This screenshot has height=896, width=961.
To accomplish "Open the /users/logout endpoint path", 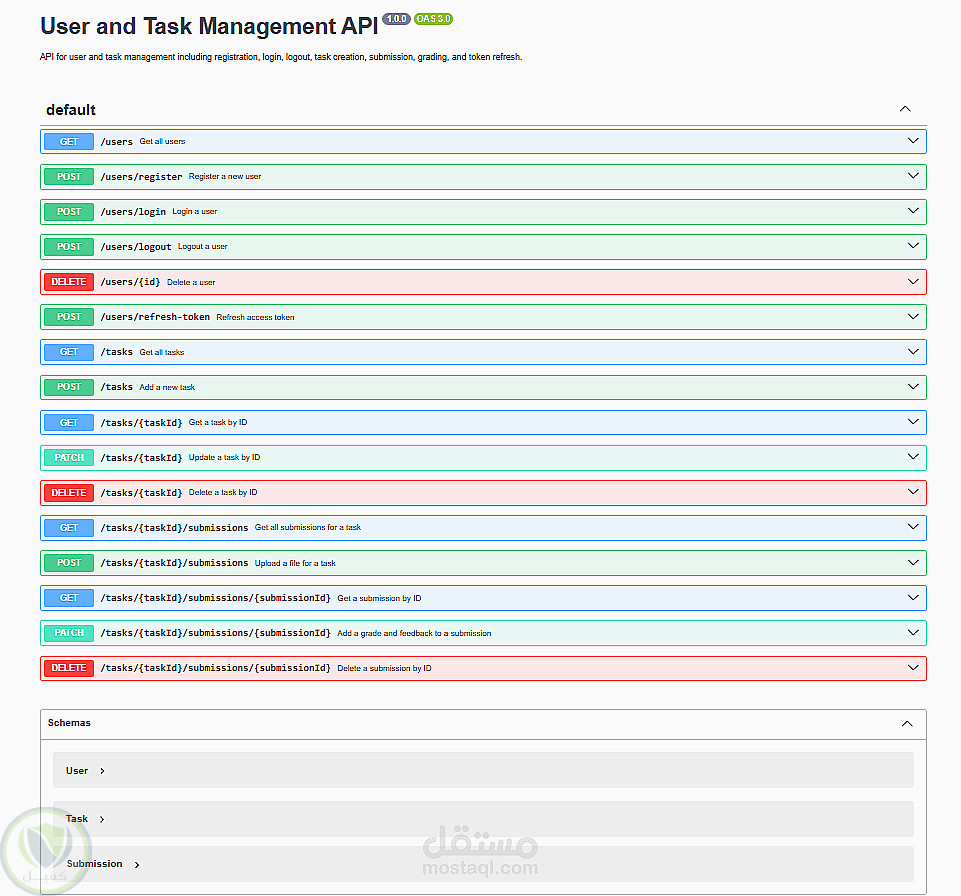I will click(x=135, y=246).
